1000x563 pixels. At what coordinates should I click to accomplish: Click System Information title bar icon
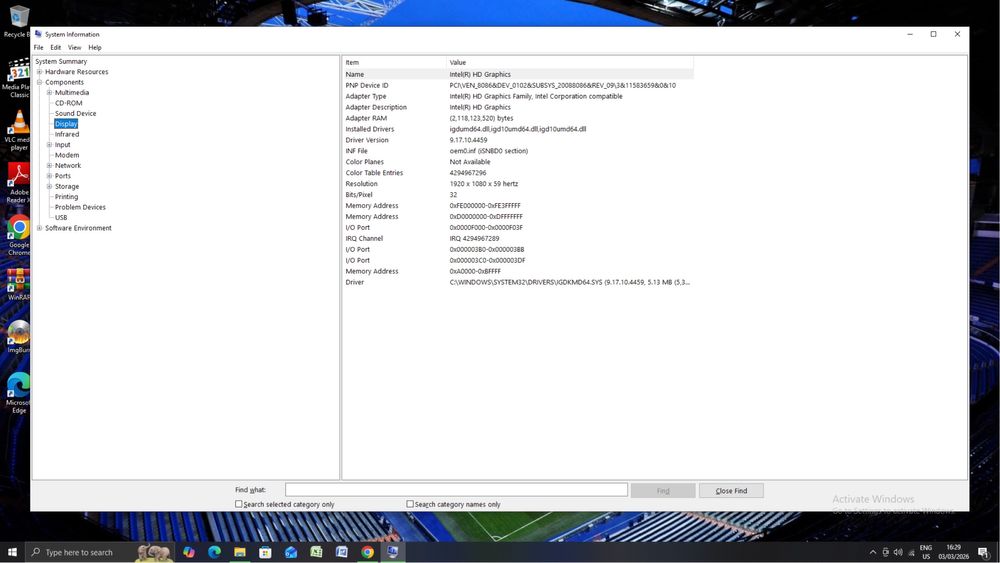pyautogui.click(x=38, y=34)
